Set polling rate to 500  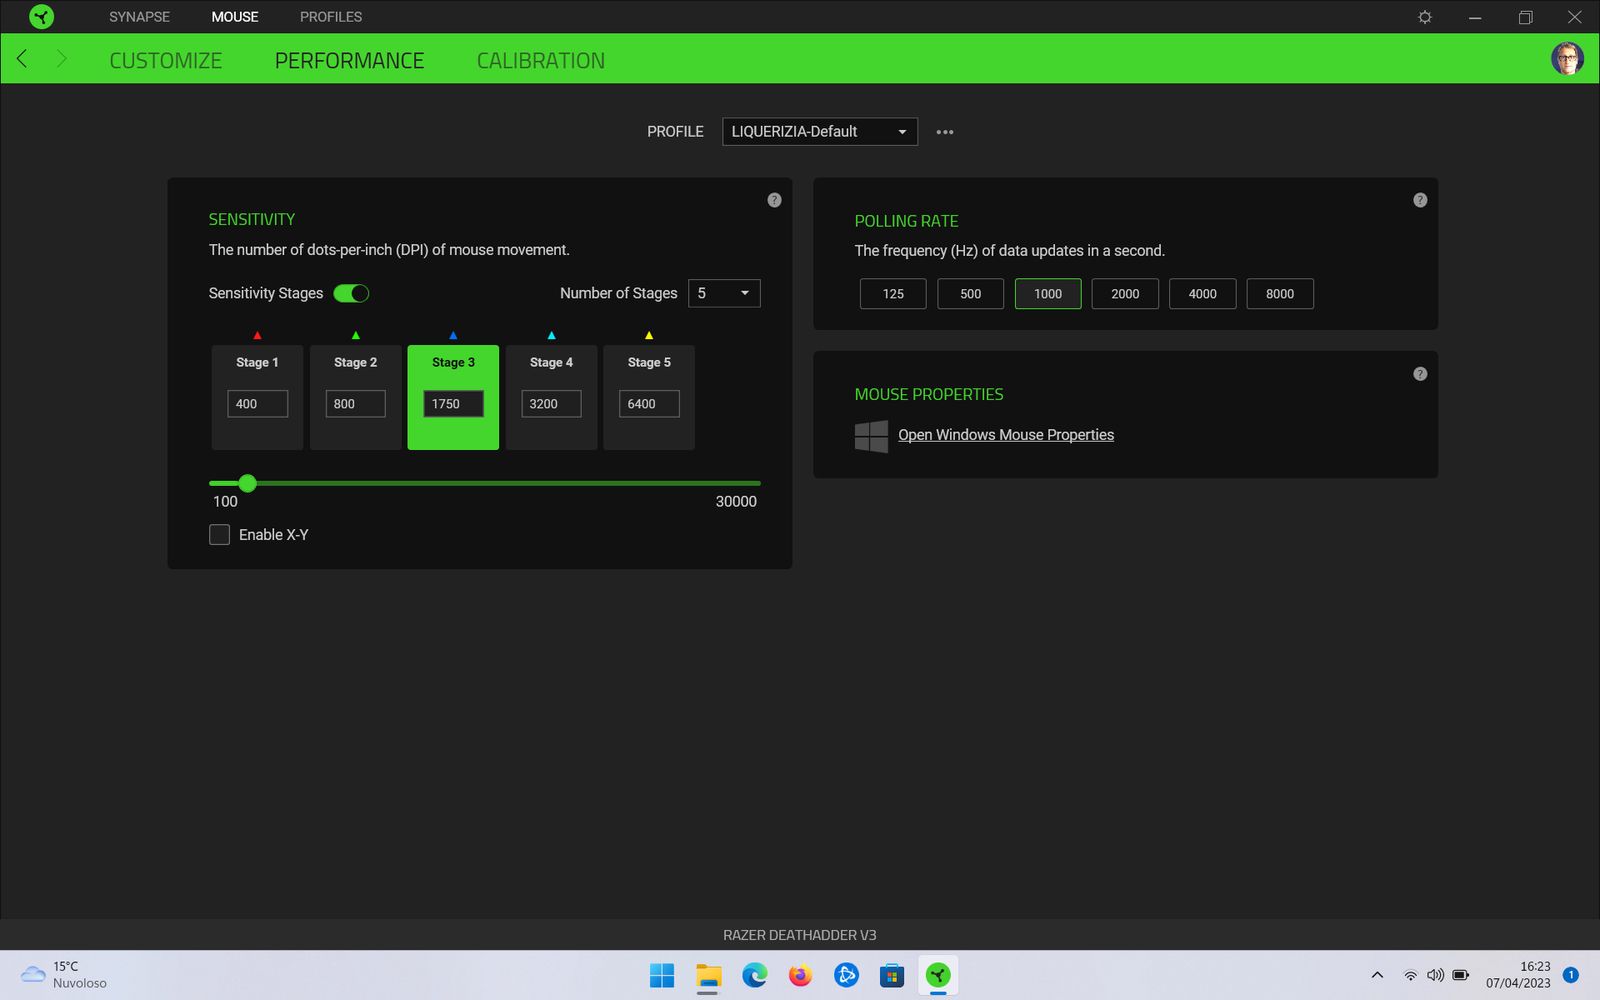(970, 294)
